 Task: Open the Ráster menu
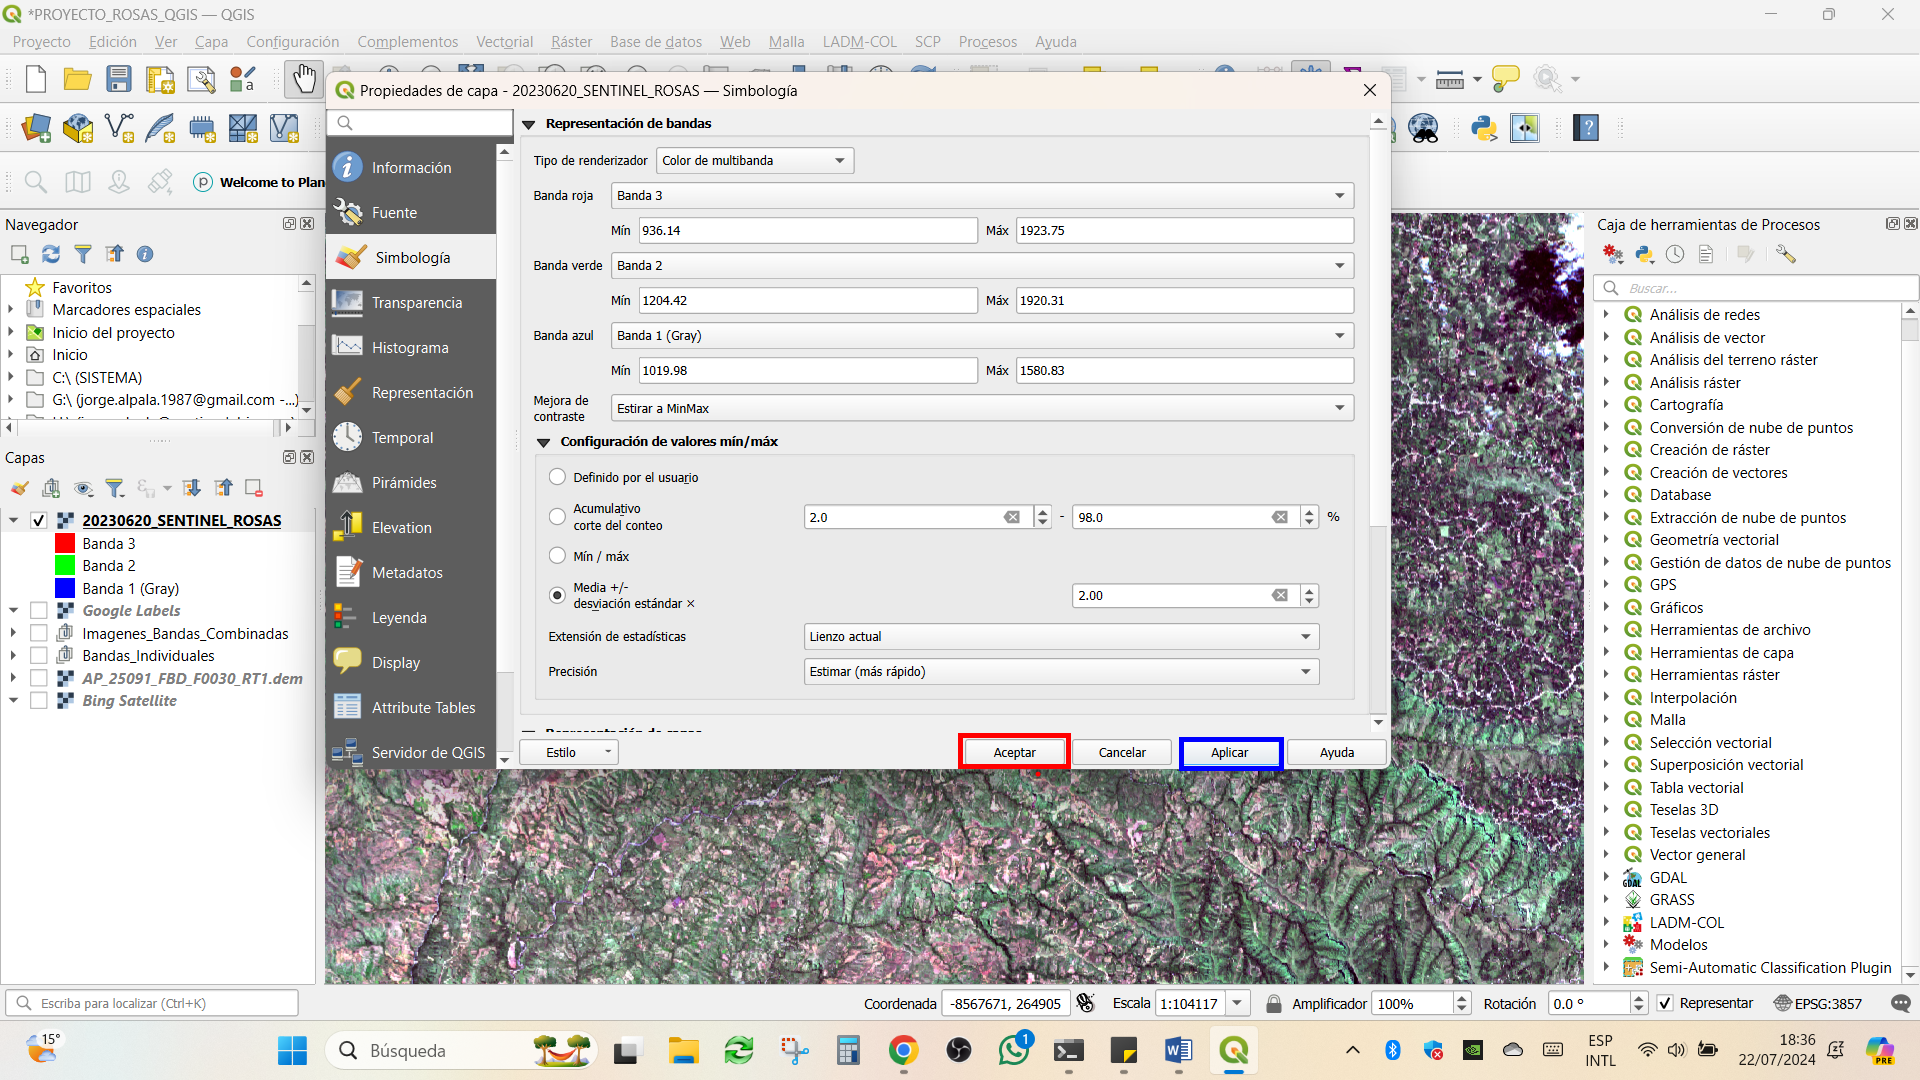coord(571,42)
